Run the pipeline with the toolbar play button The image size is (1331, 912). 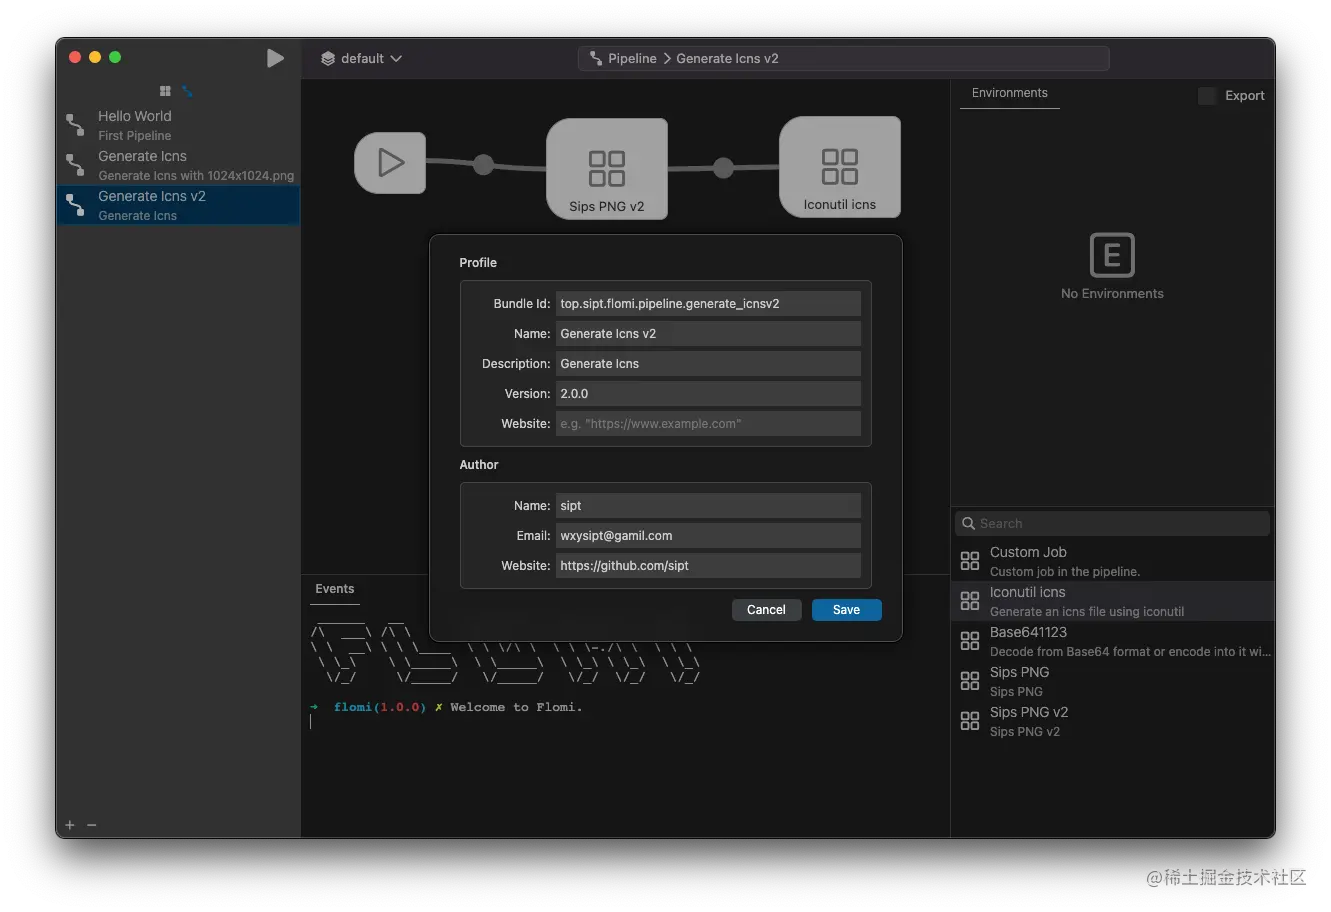click(275, 58)
